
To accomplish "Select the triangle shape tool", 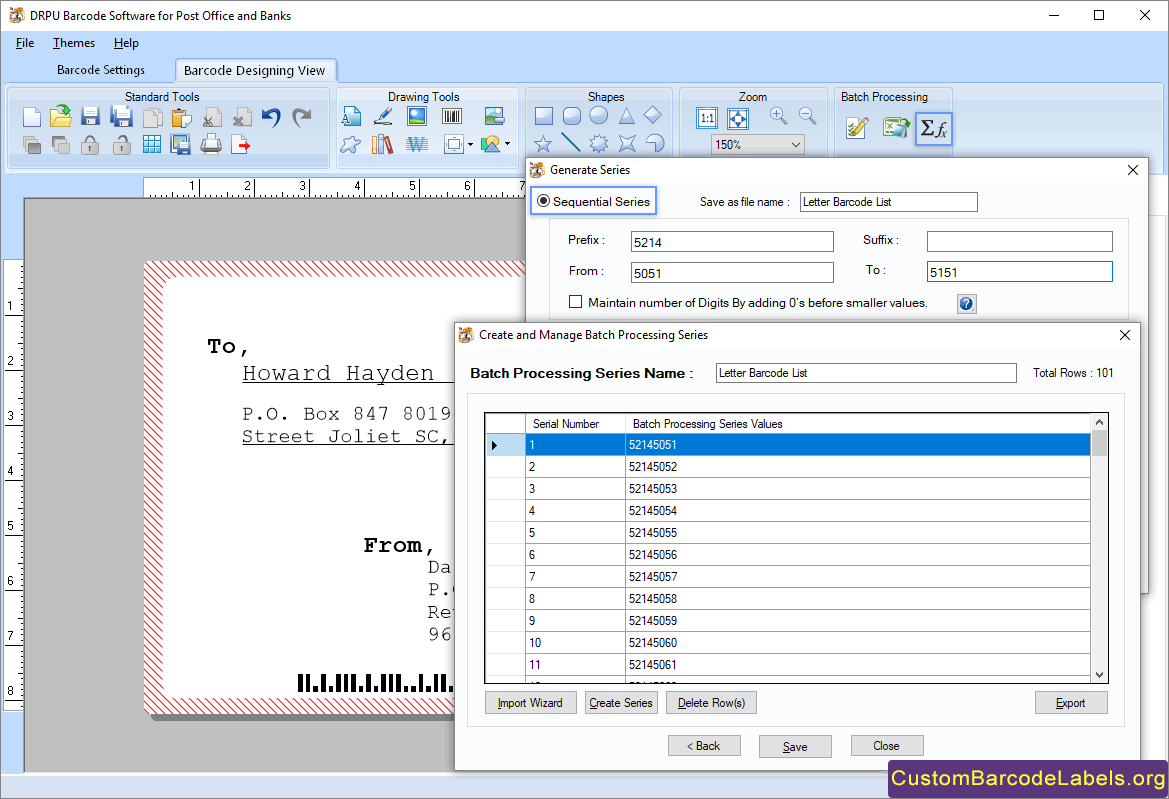I will click(626, 116).
